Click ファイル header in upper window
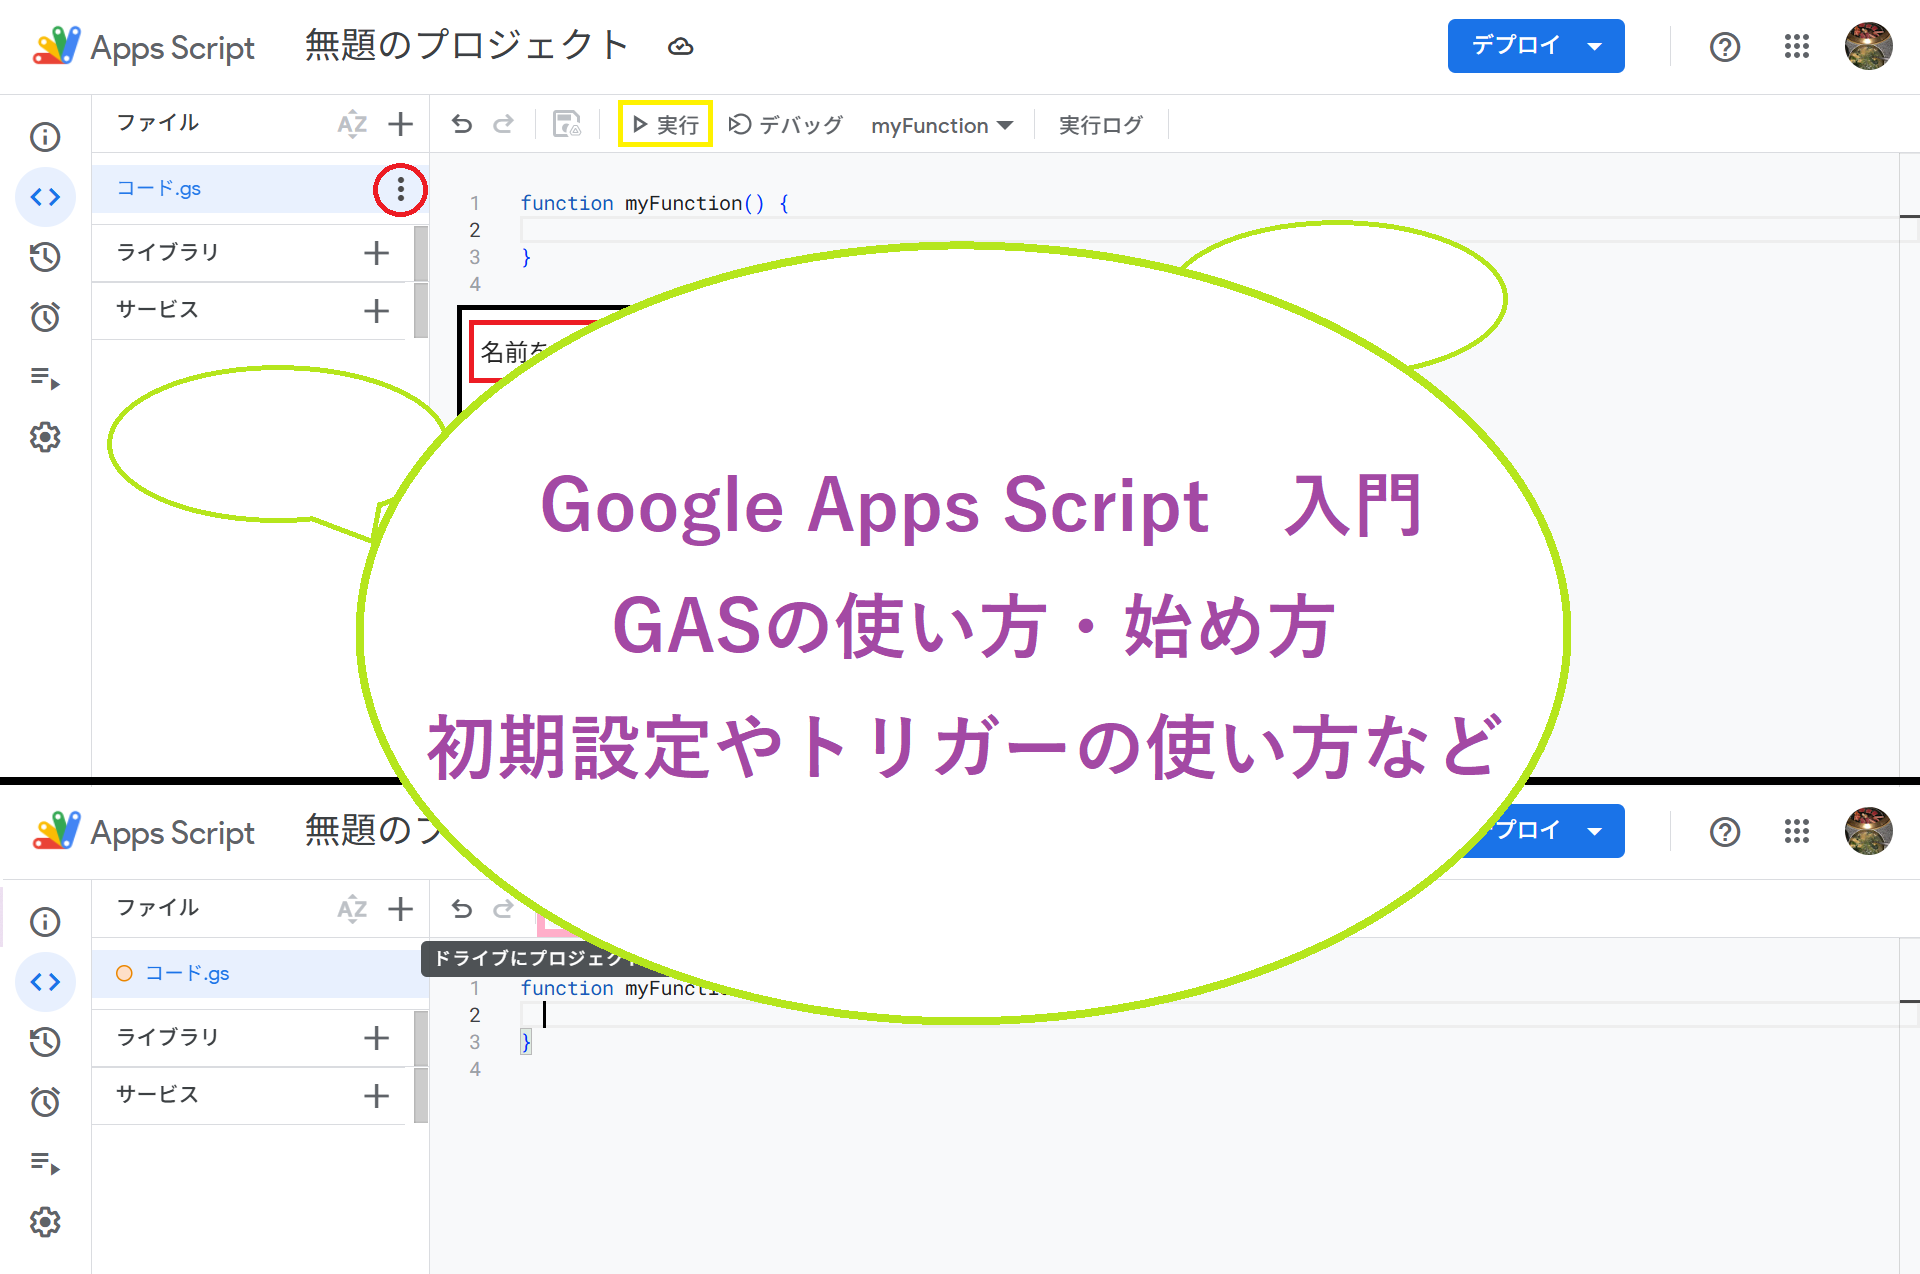Screen dimensions: 1920x1274 coord(157,123)
